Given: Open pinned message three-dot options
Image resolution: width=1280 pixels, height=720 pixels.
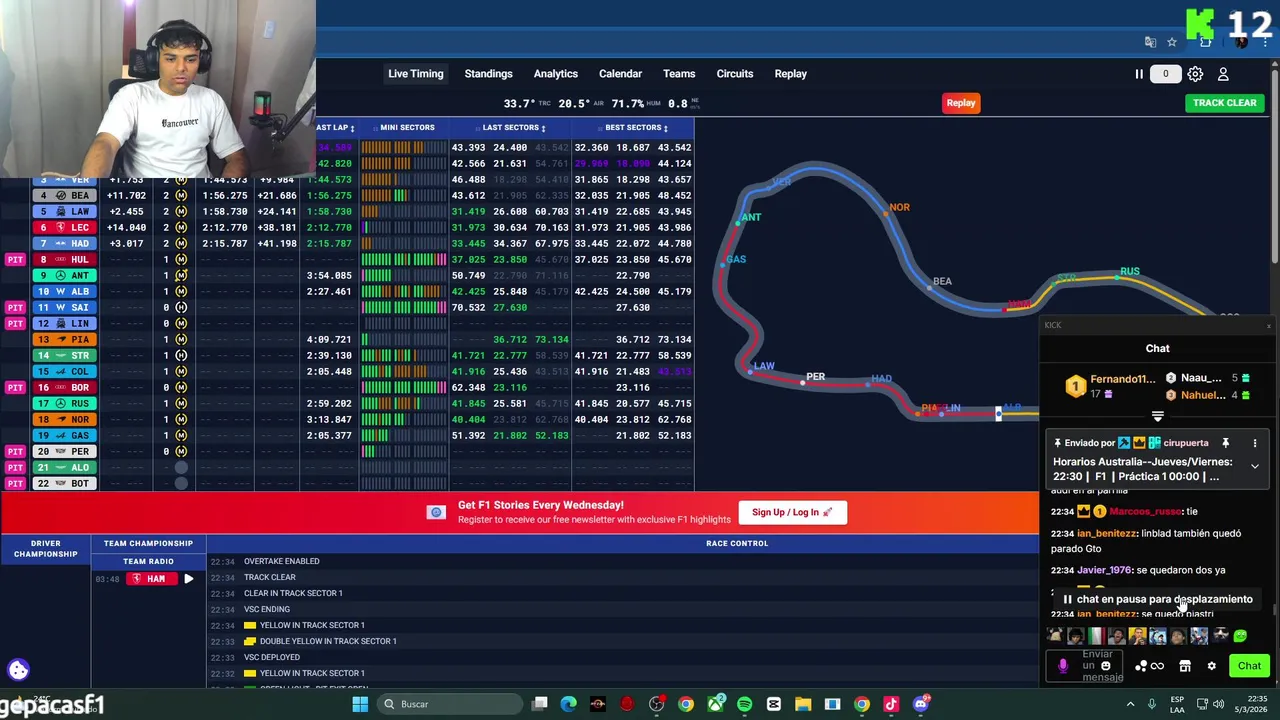Looking at the screenshot, I should pyautogui.click(x=1254, y=443).
